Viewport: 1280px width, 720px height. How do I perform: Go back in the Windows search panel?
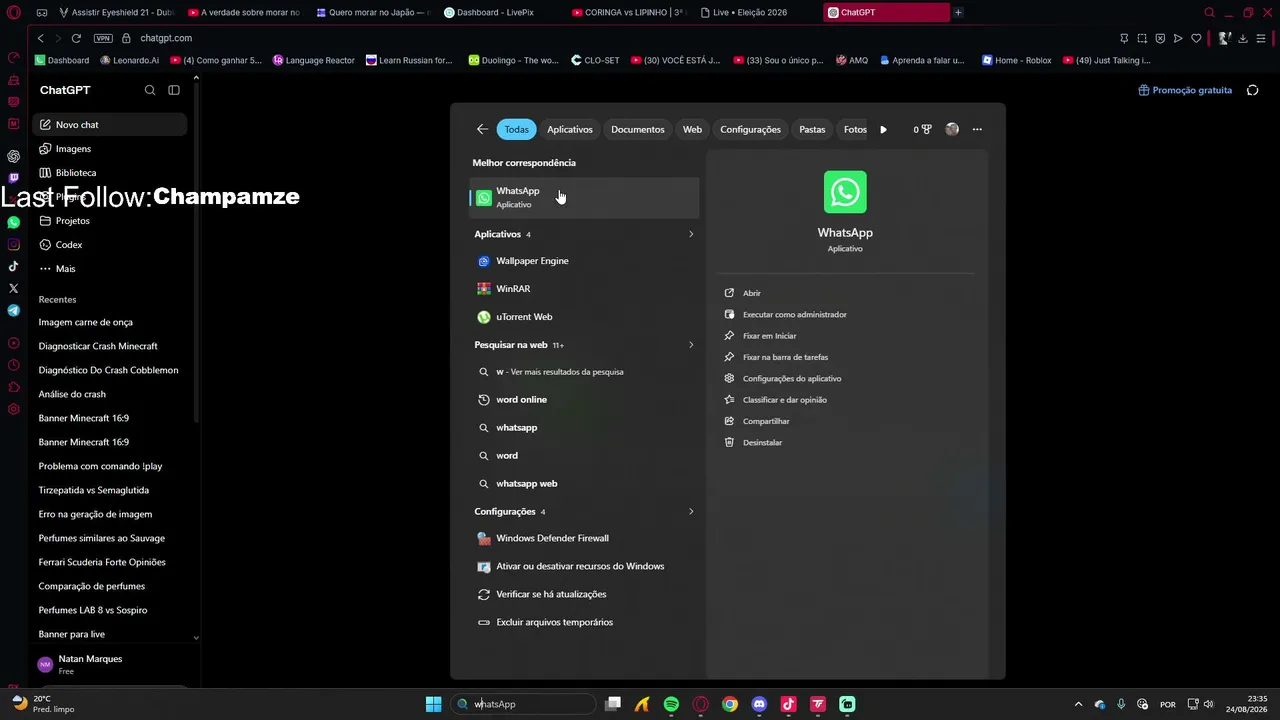482,129
